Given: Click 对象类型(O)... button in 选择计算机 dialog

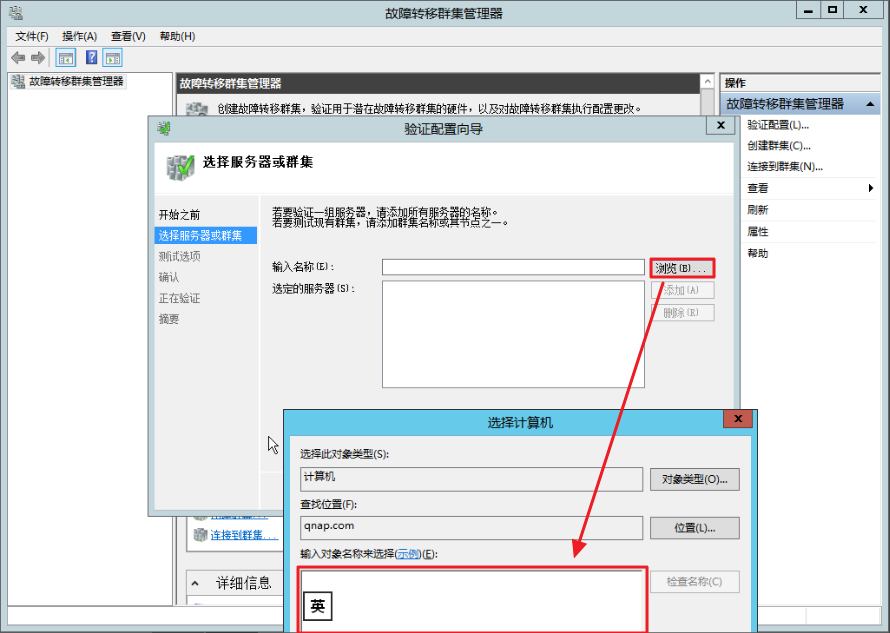Looking at the screenshot, I should 695,480.
